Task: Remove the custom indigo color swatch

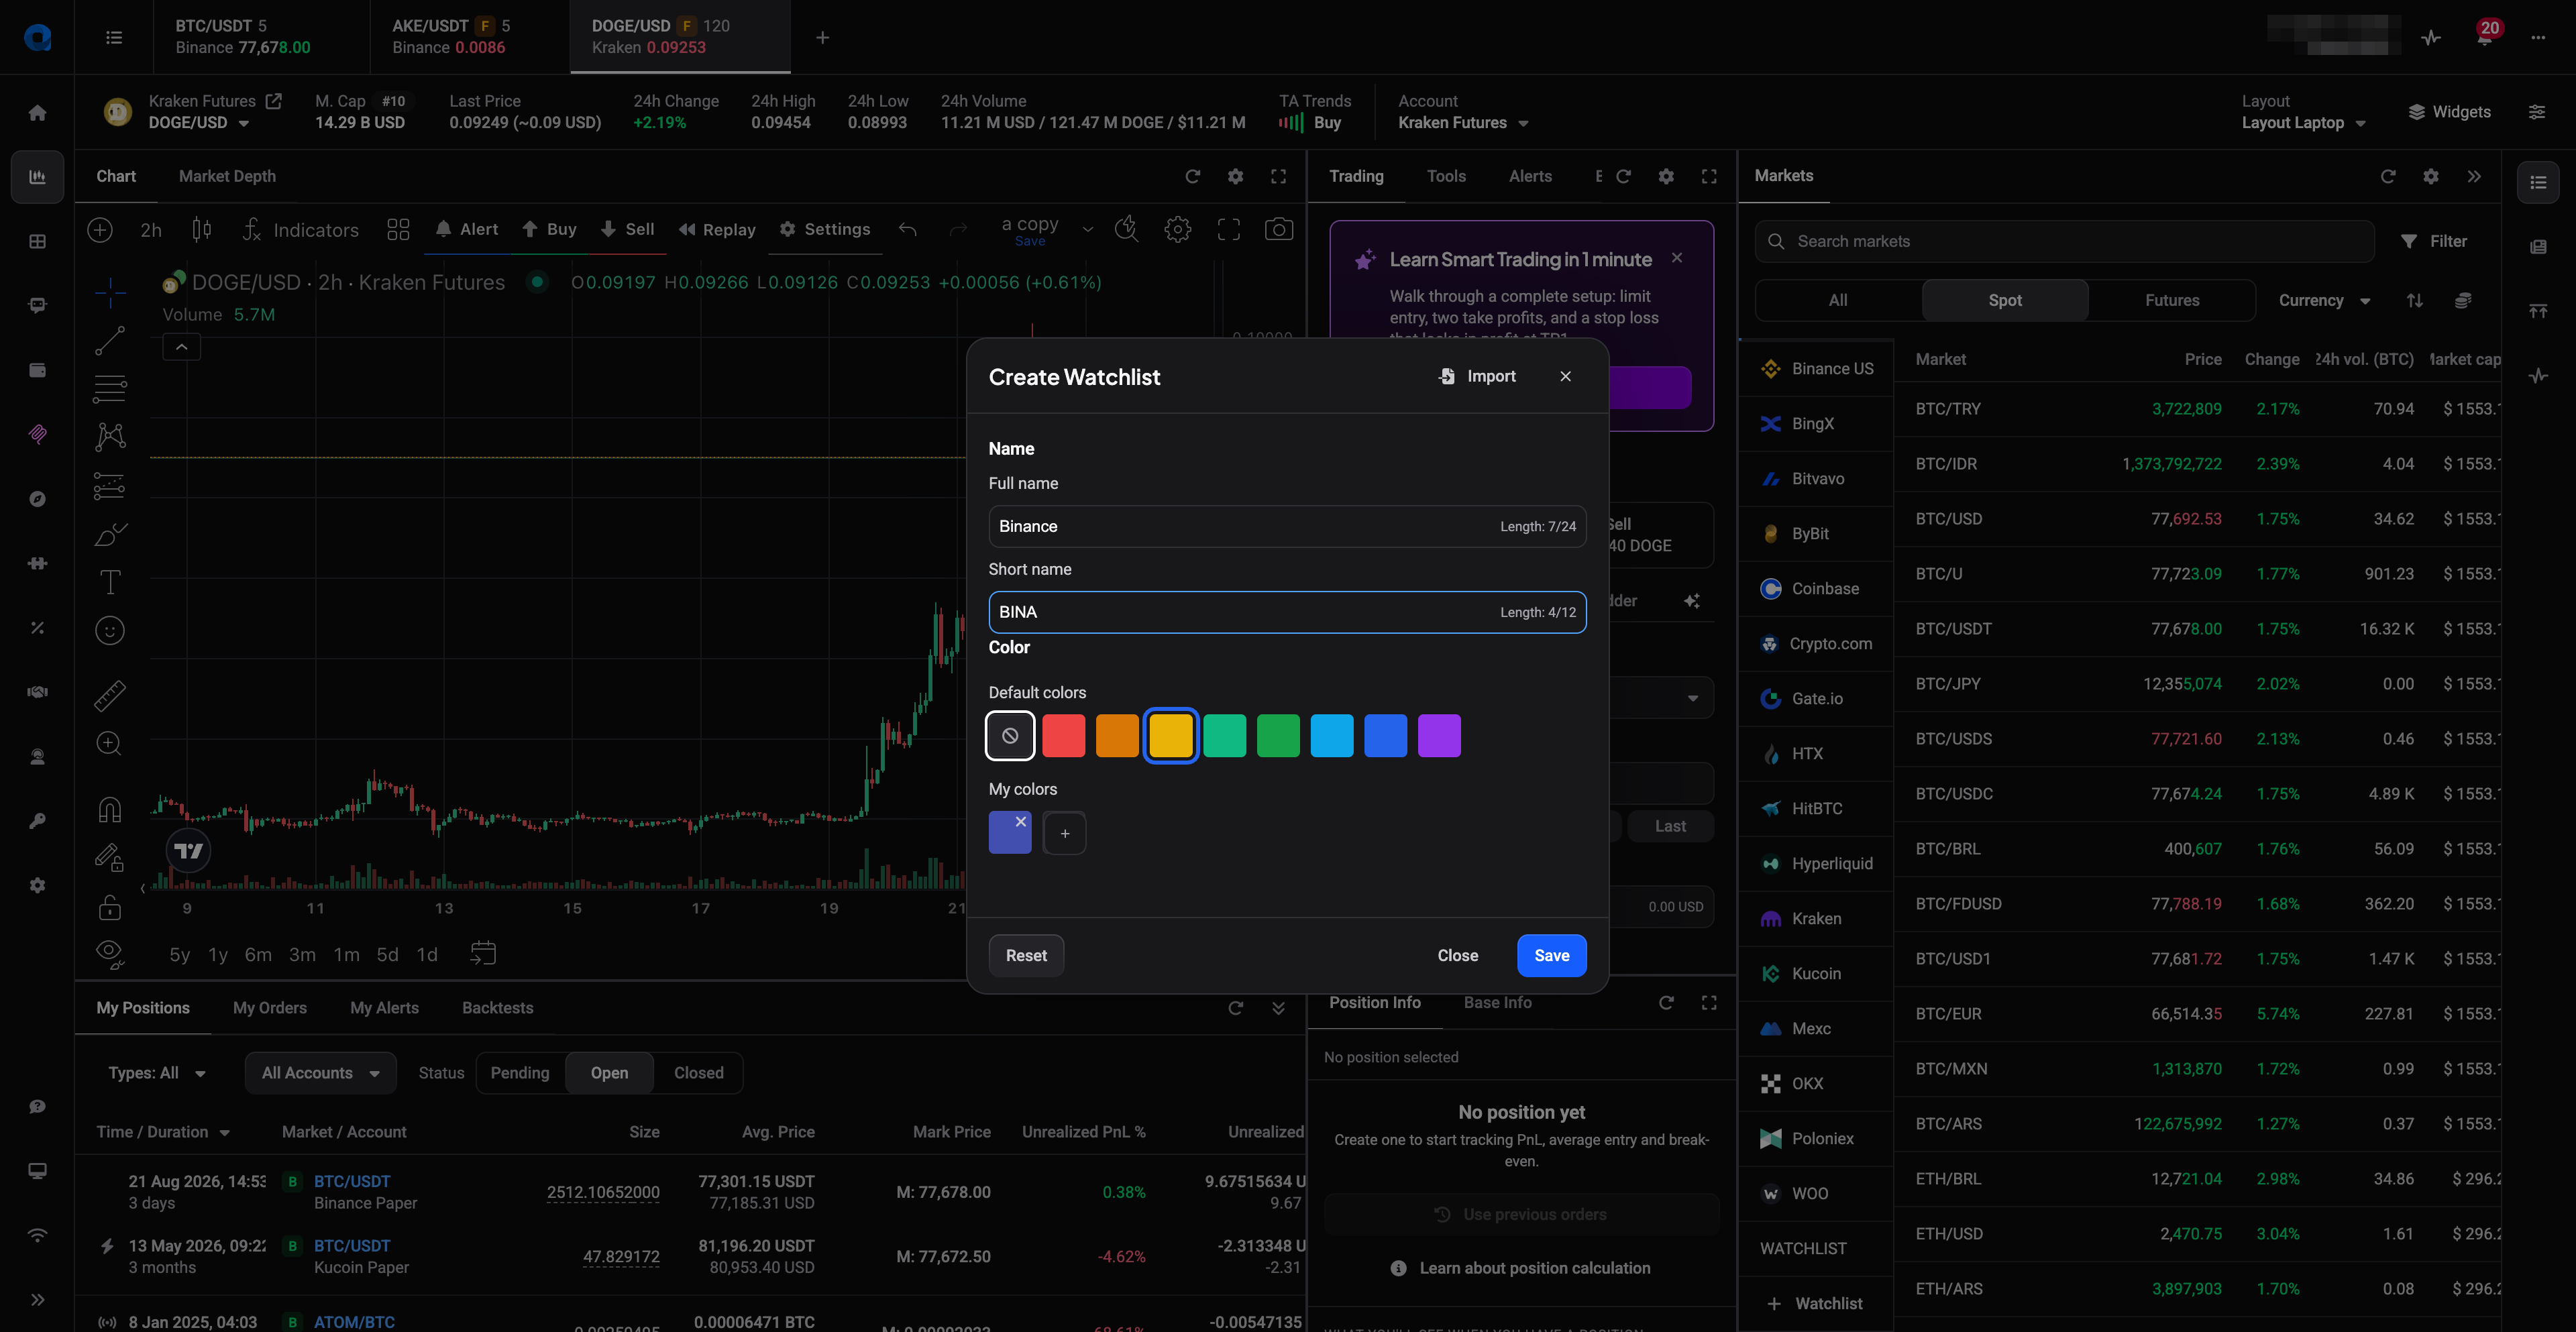Action: [1021, 821]
